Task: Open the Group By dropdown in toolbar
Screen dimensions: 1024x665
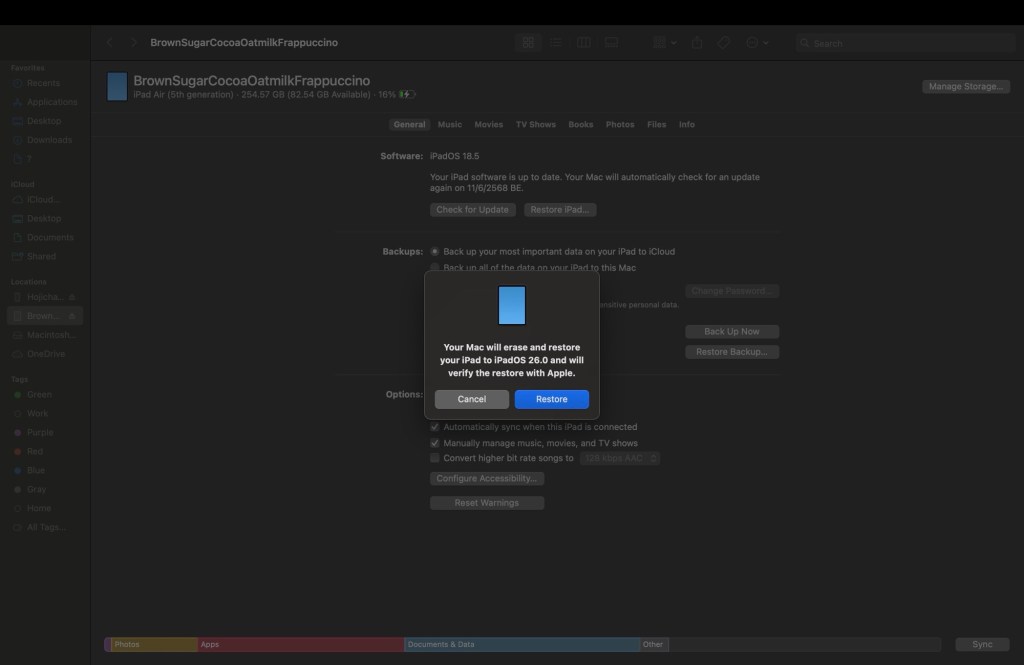Action: point(664,43)
